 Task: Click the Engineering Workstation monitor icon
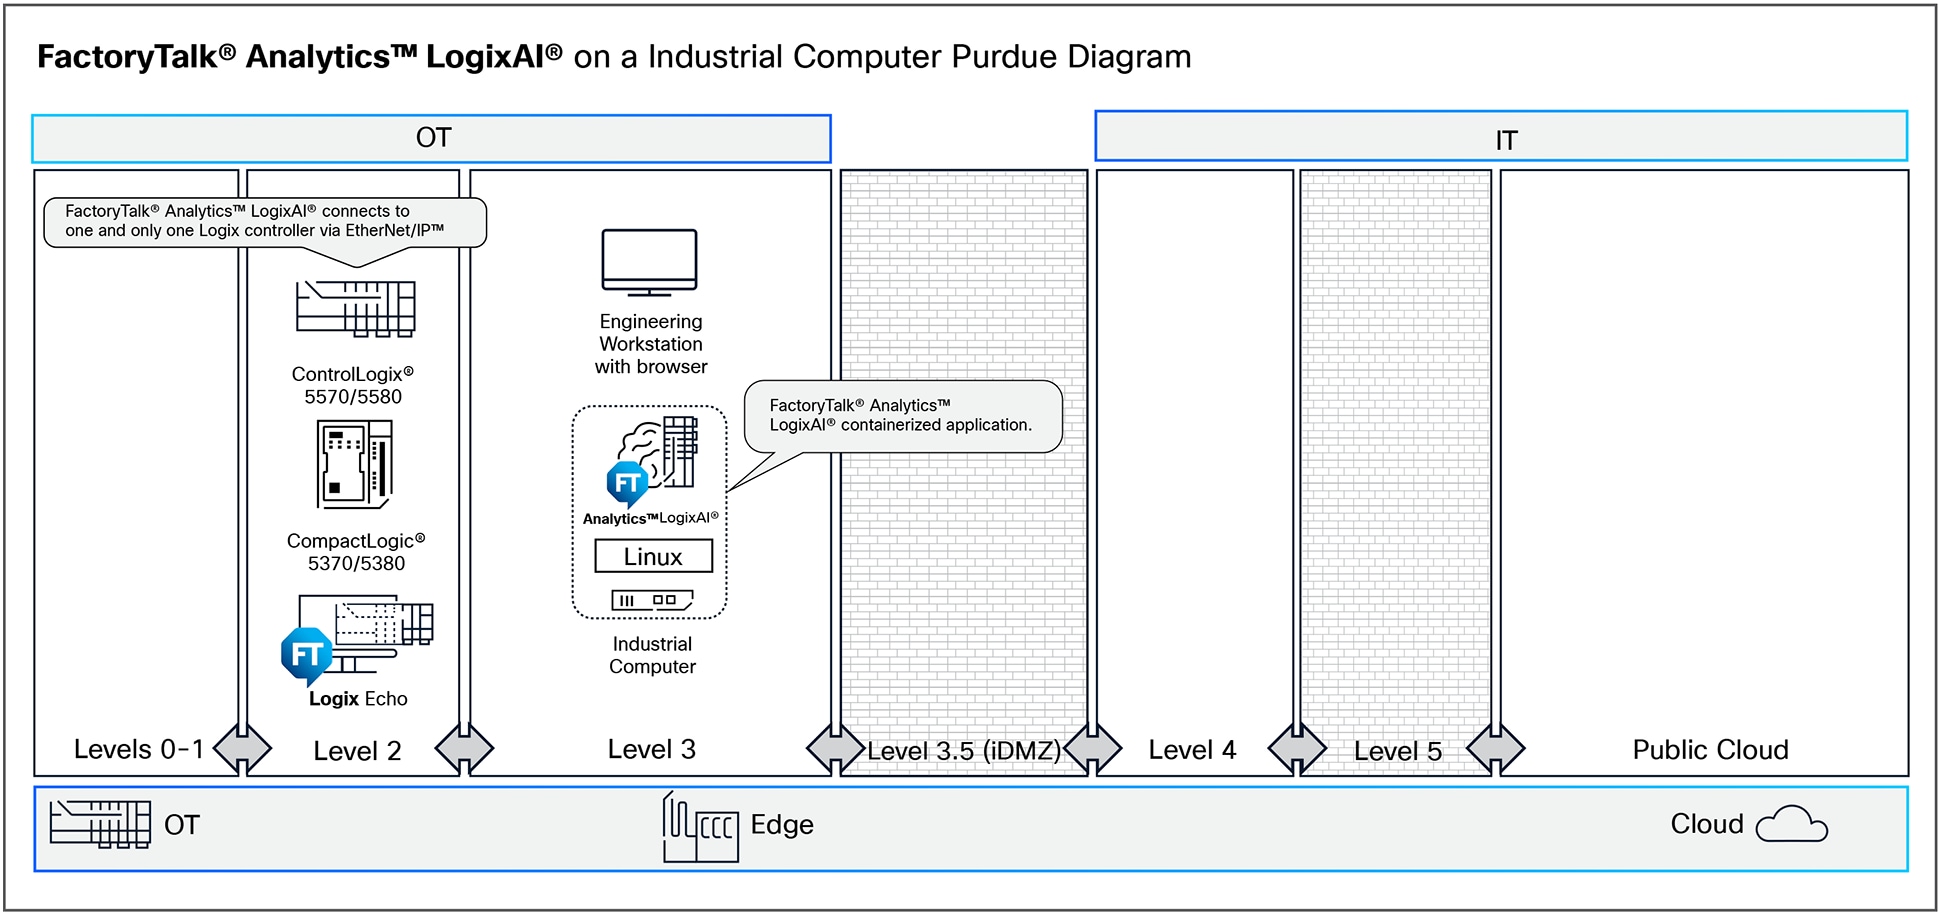tap(649, 263)
